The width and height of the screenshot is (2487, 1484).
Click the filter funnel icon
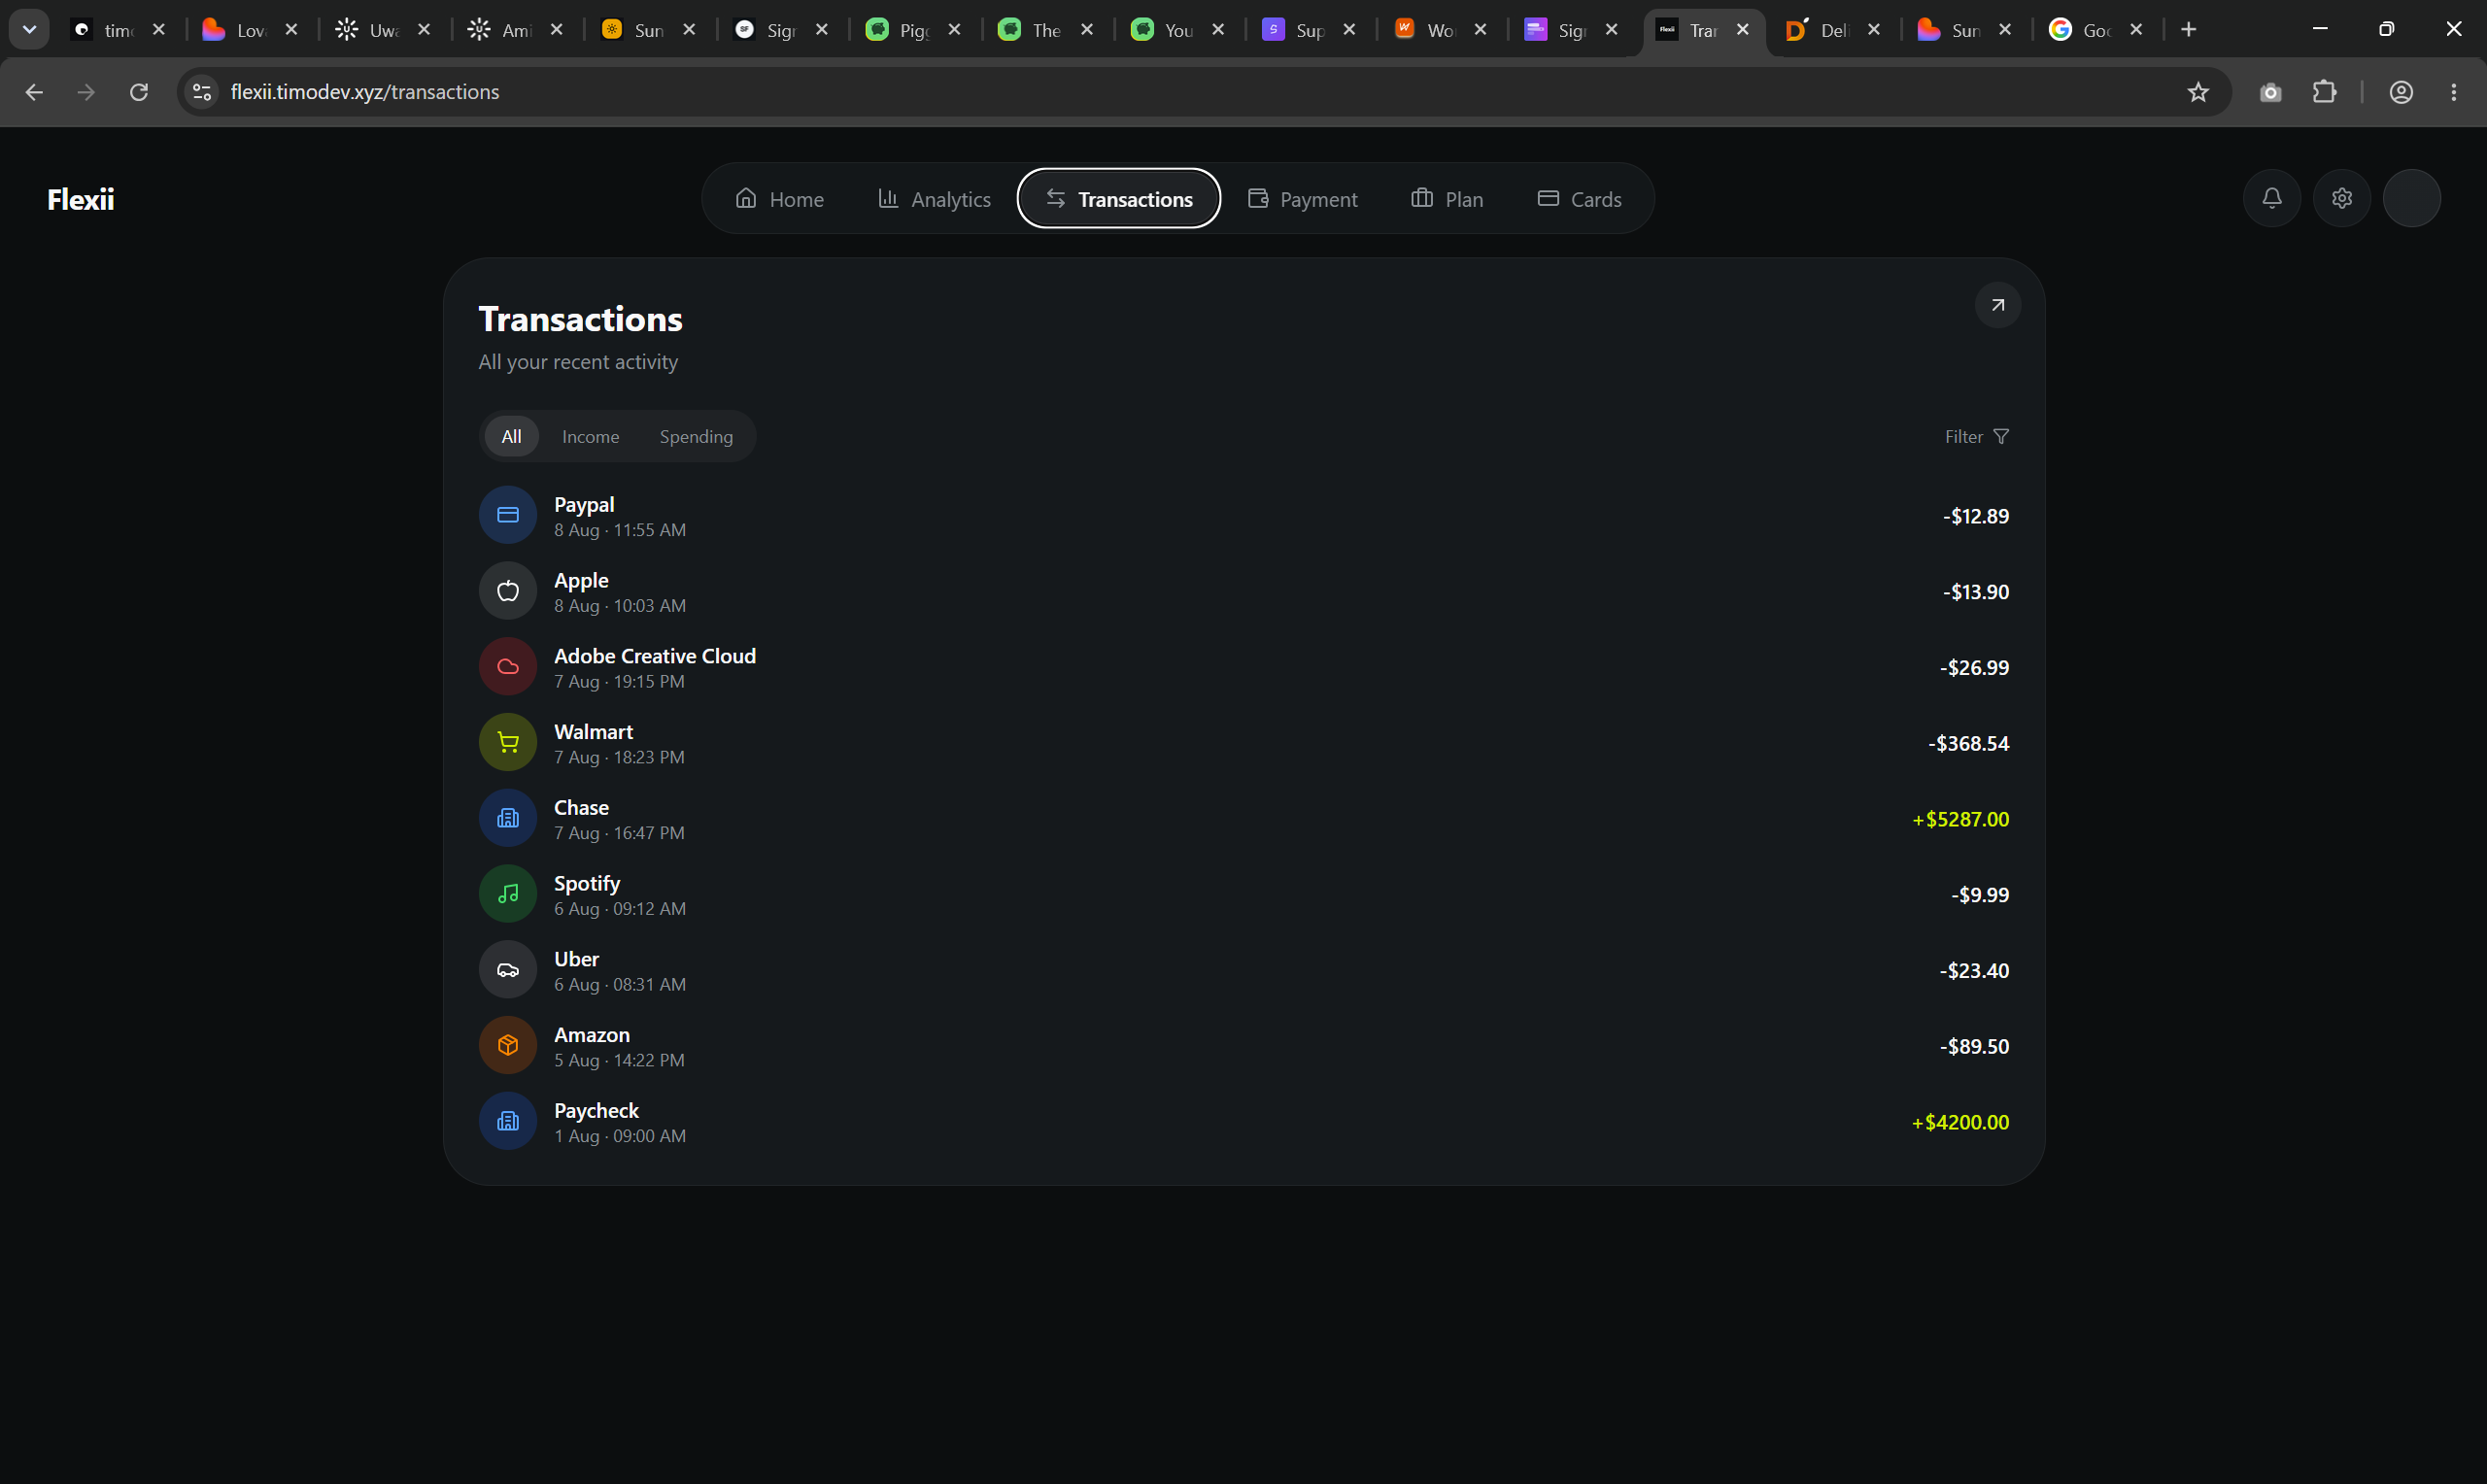coord(2001,437)
